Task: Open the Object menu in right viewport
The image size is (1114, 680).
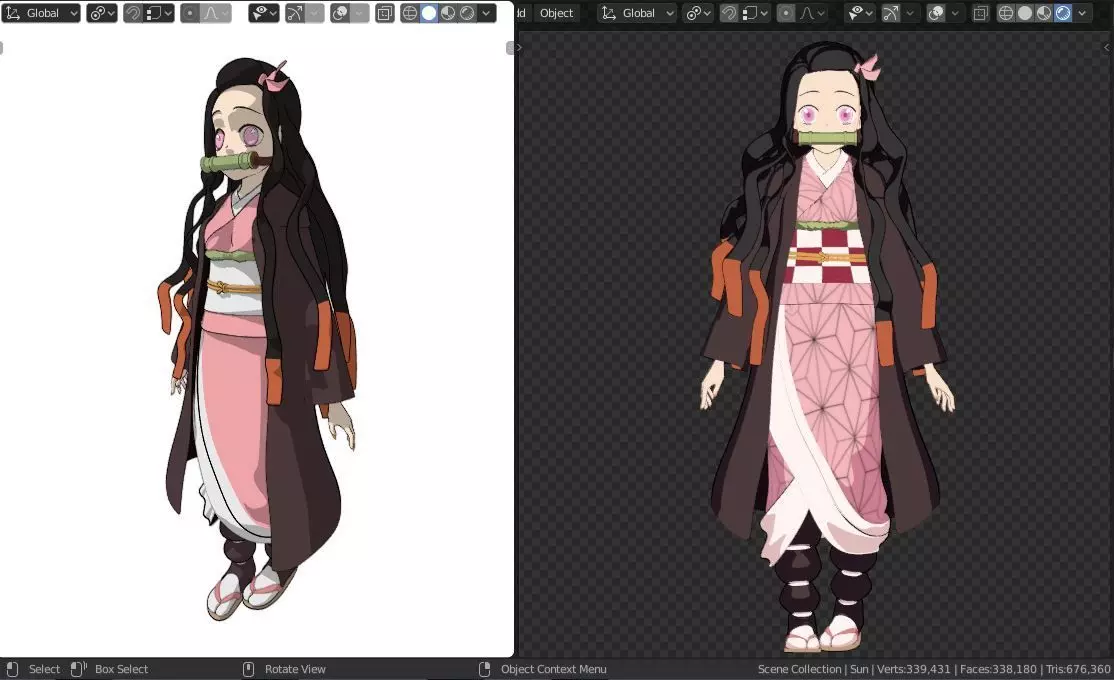Action: tap(556, 13)
